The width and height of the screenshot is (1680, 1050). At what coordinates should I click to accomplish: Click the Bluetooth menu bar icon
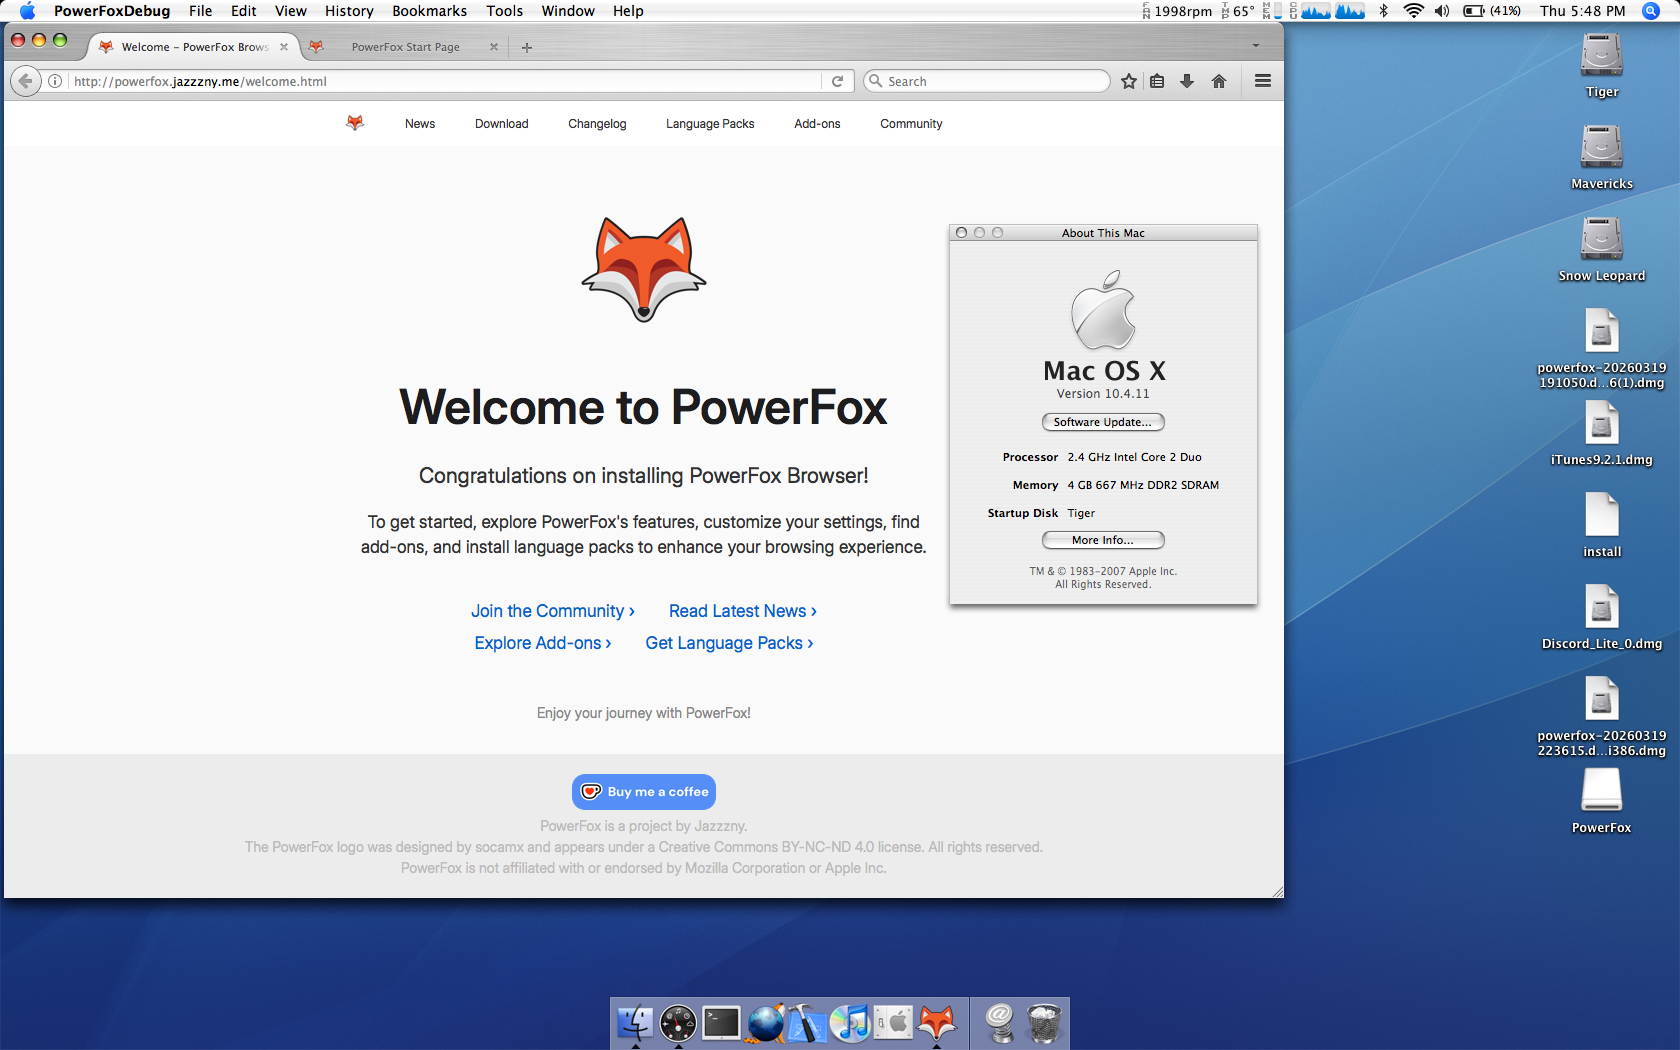[x=1384, y=11]
